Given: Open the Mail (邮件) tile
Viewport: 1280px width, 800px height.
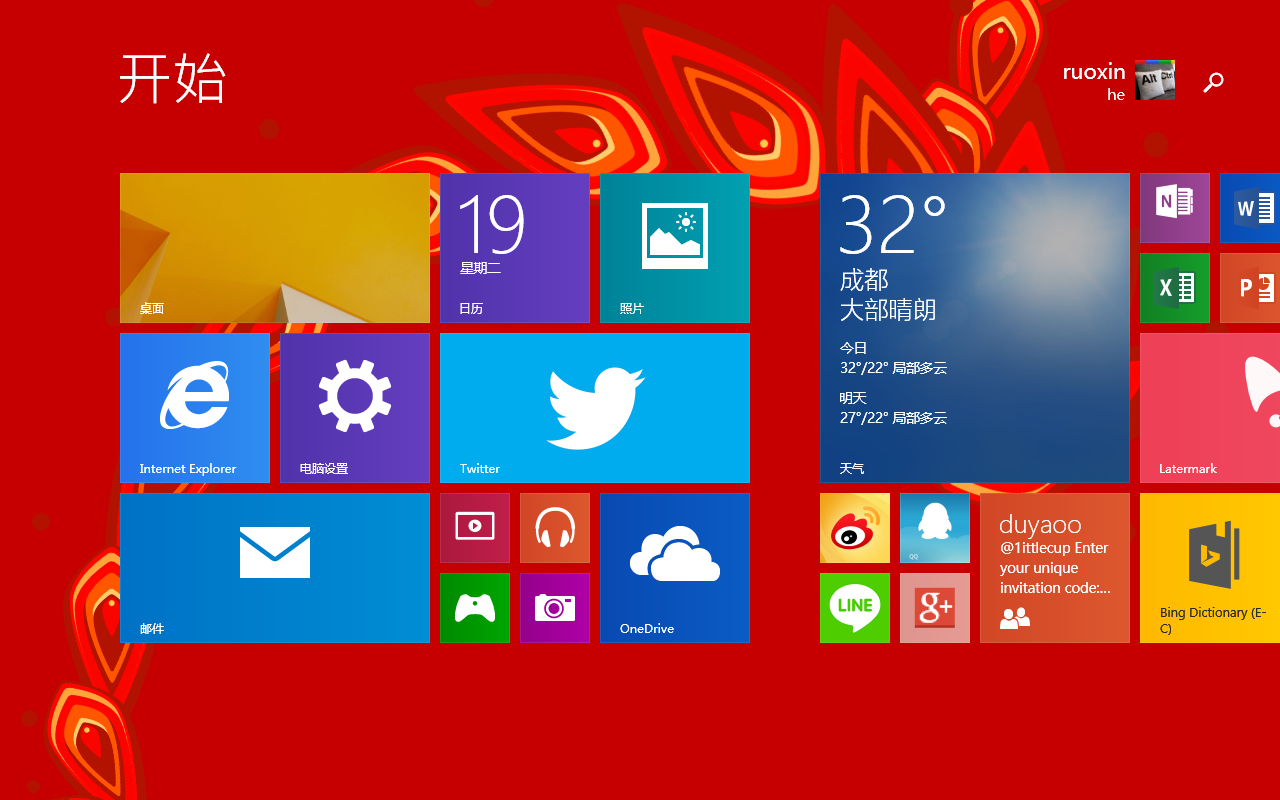Looking at the screenshot, I should tap(275, 568).
